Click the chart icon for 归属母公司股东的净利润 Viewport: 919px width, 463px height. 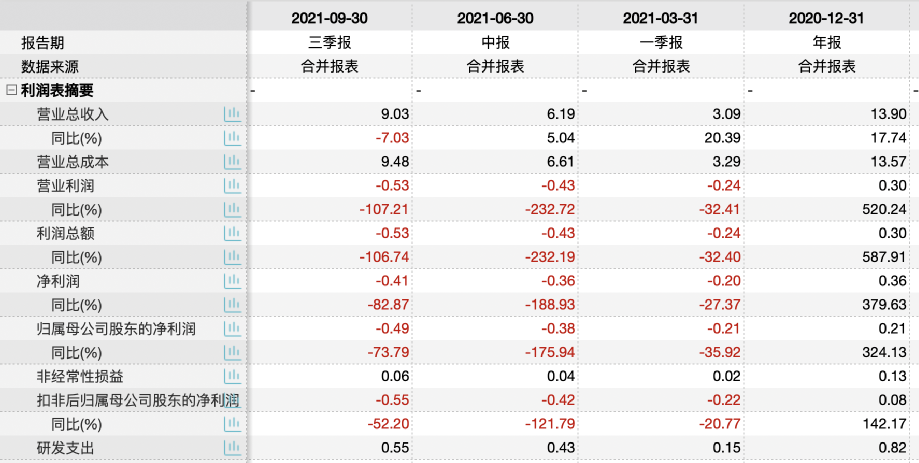(232, 329)
